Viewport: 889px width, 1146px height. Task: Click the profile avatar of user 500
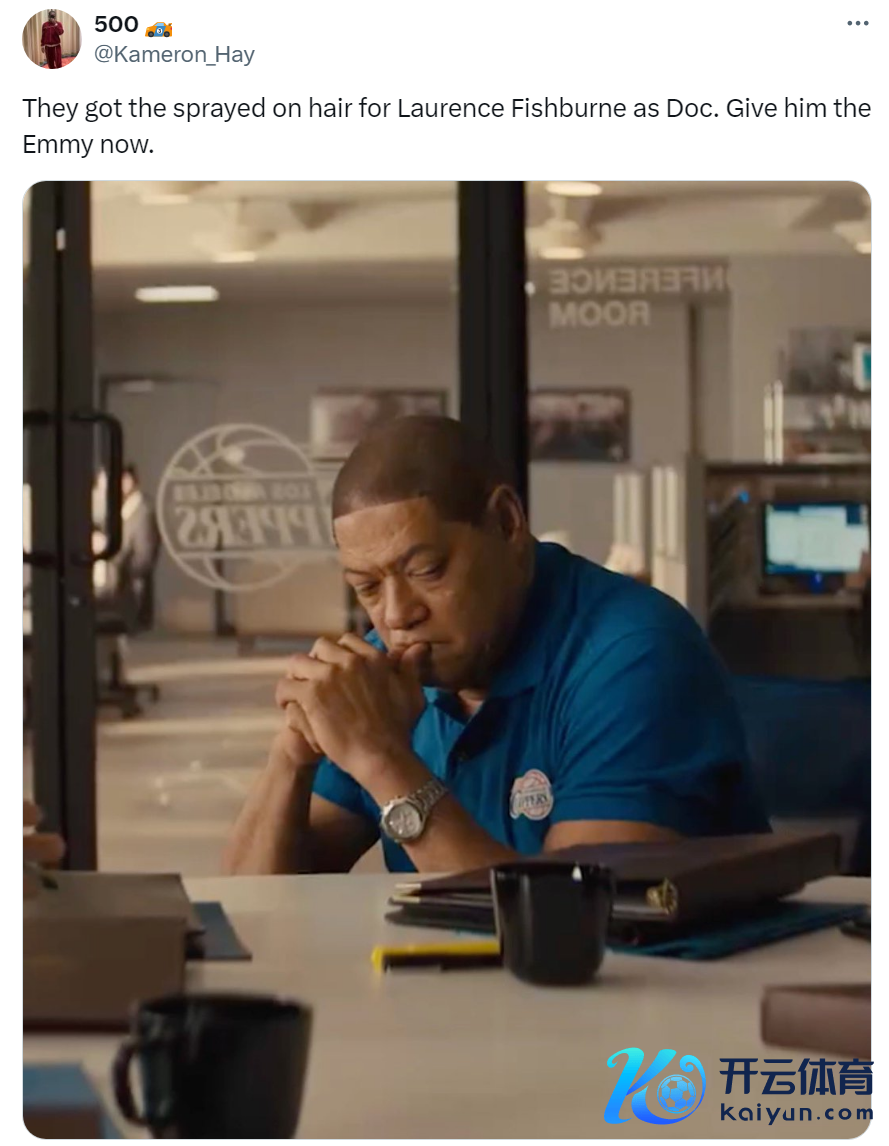tap(51, 39)
